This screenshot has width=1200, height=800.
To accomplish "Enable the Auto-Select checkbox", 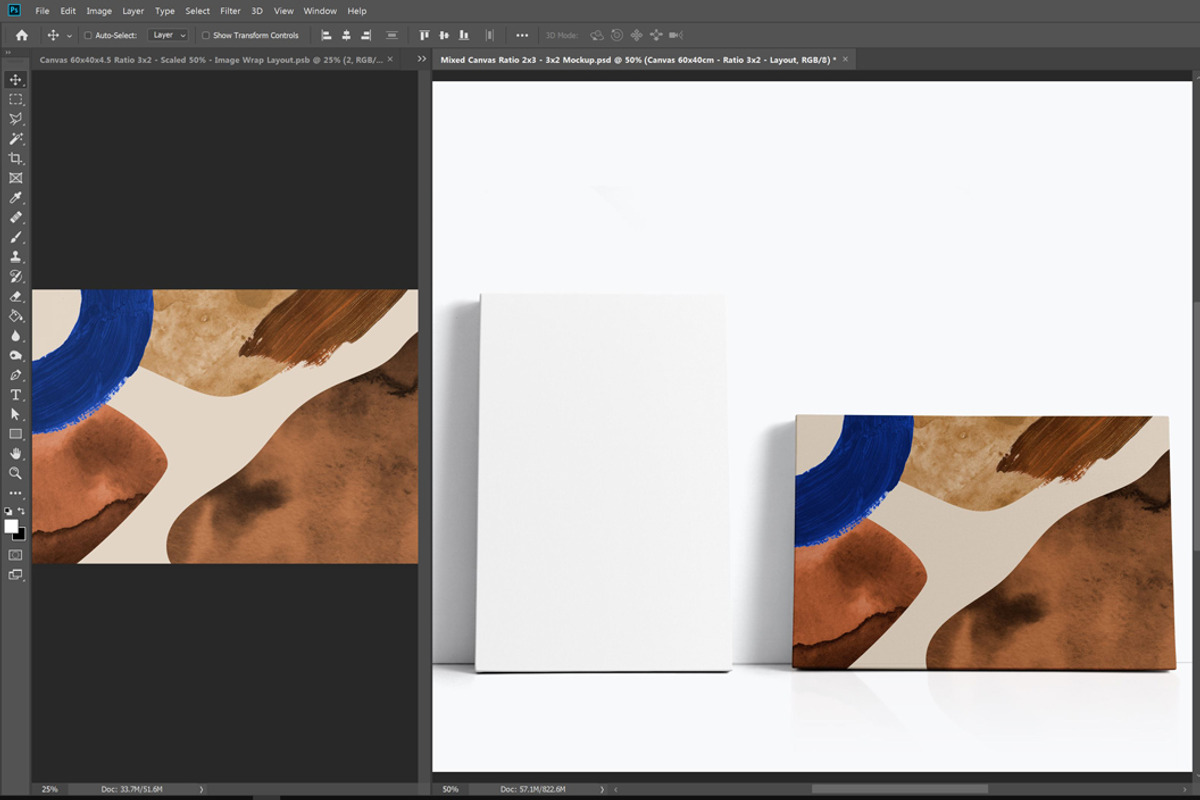I will (x=88, y=35).
